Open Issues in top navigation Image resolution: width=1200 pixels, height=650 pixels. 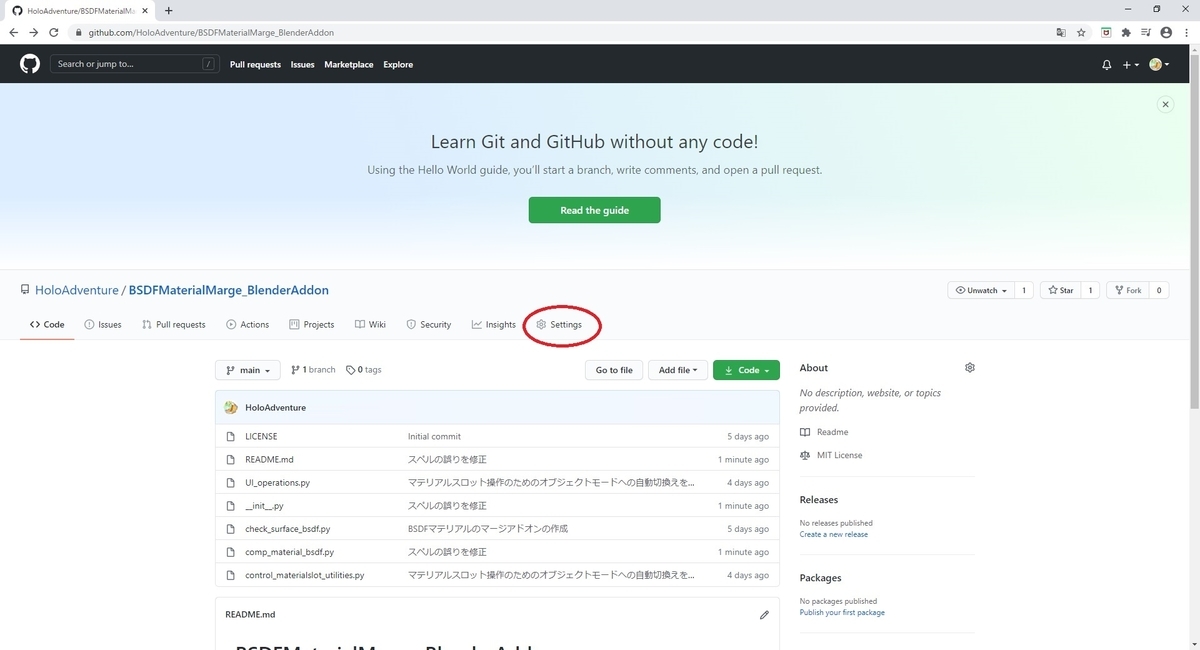[302, 64]
